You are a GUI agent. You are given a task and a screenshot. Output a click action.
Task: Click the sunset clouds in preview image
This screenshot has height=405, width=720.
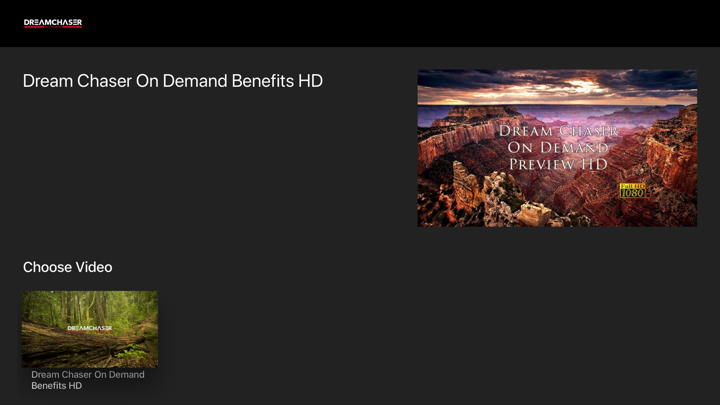(557, 86)
